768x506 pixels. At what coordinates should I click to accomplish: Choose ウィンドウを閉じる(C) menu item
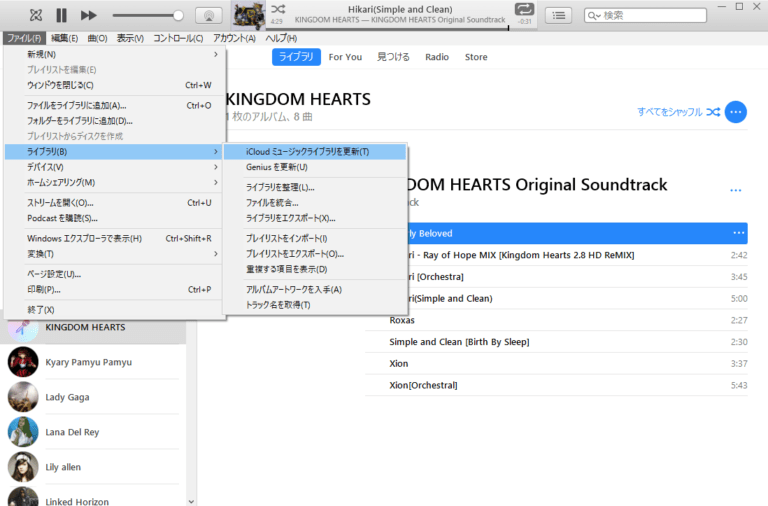(115, 85)
